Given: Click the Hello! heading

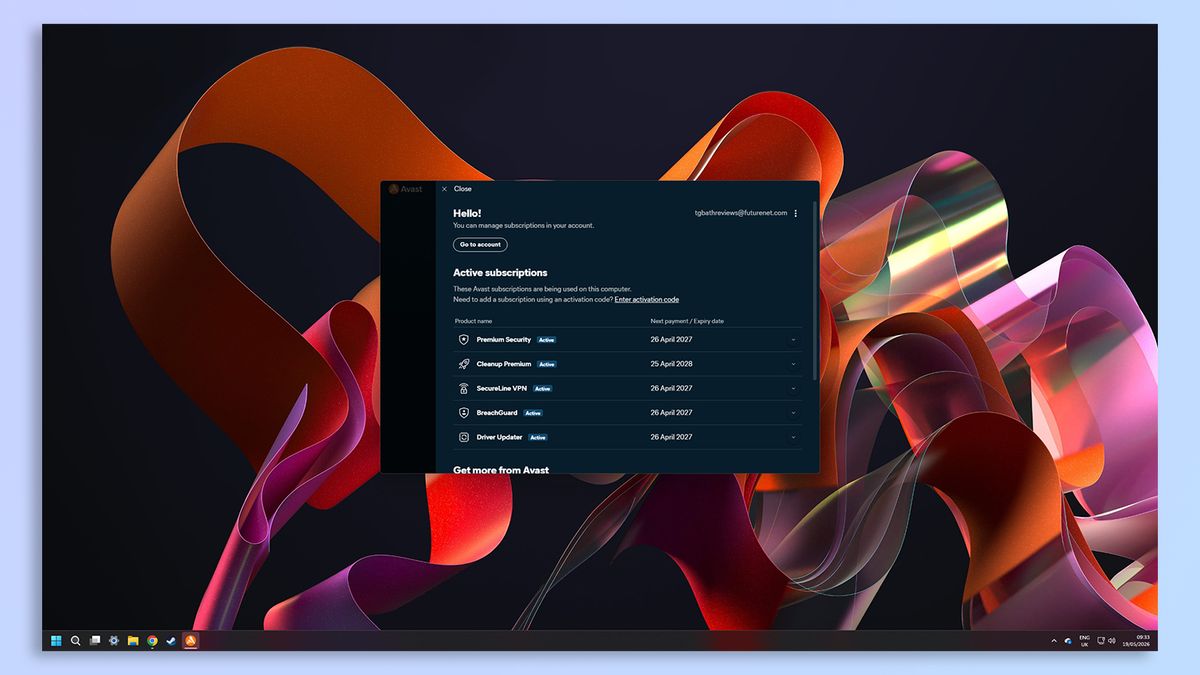Looking at the screenshot, I should [x=467, y=213].
